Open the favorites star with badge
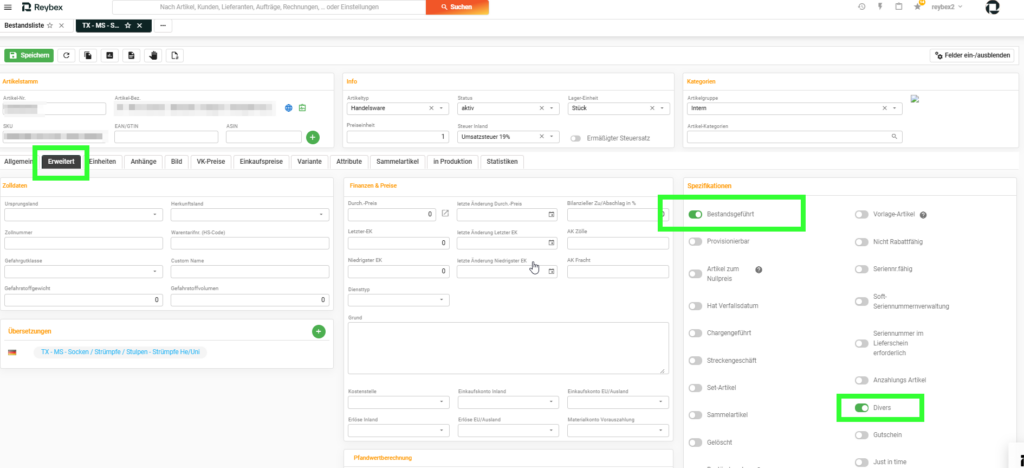Image resolution: width=1024 pixels, height=468 pixels. (918, 7)
